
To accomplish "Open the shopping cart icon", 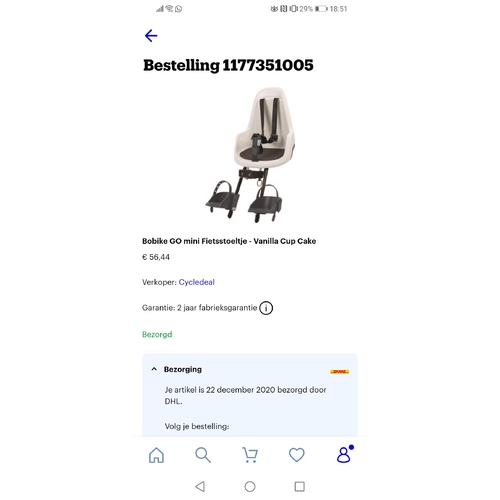I will (x=250, y=455).
